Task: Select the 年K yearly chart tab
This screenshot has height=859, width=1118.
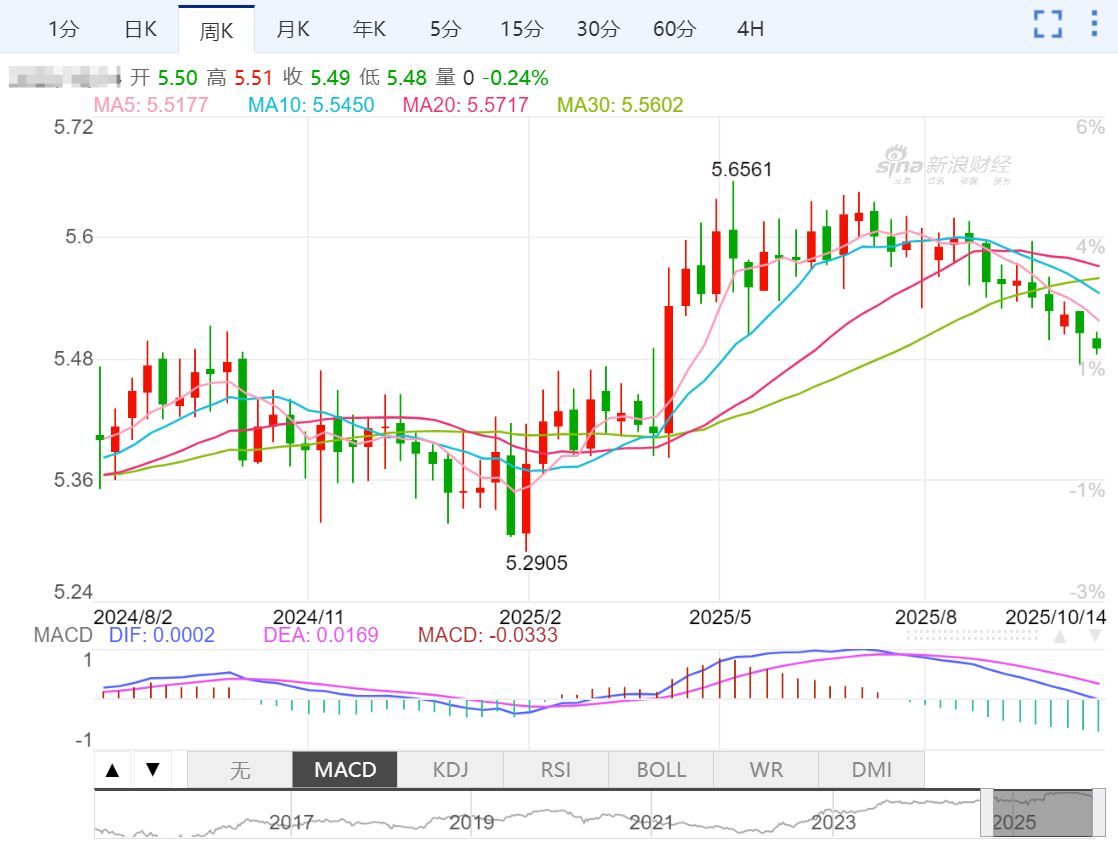Action: pos(368,29)
